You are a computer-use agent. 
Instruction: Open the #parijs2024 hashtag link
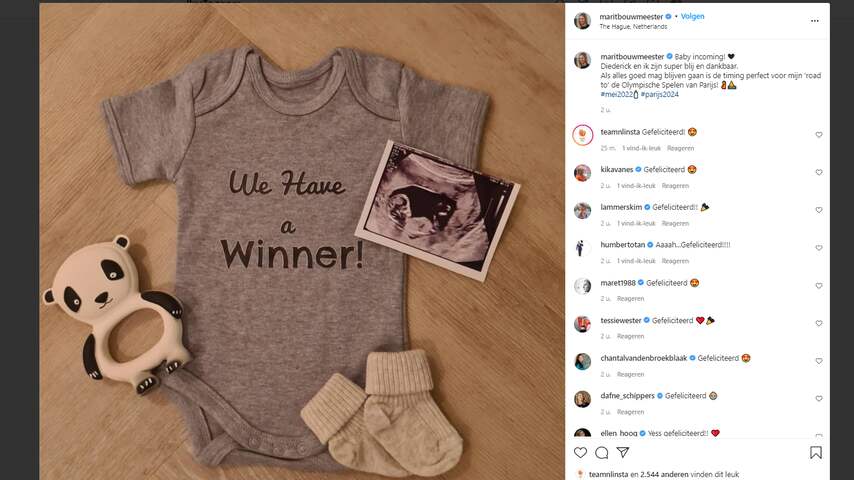660,94
